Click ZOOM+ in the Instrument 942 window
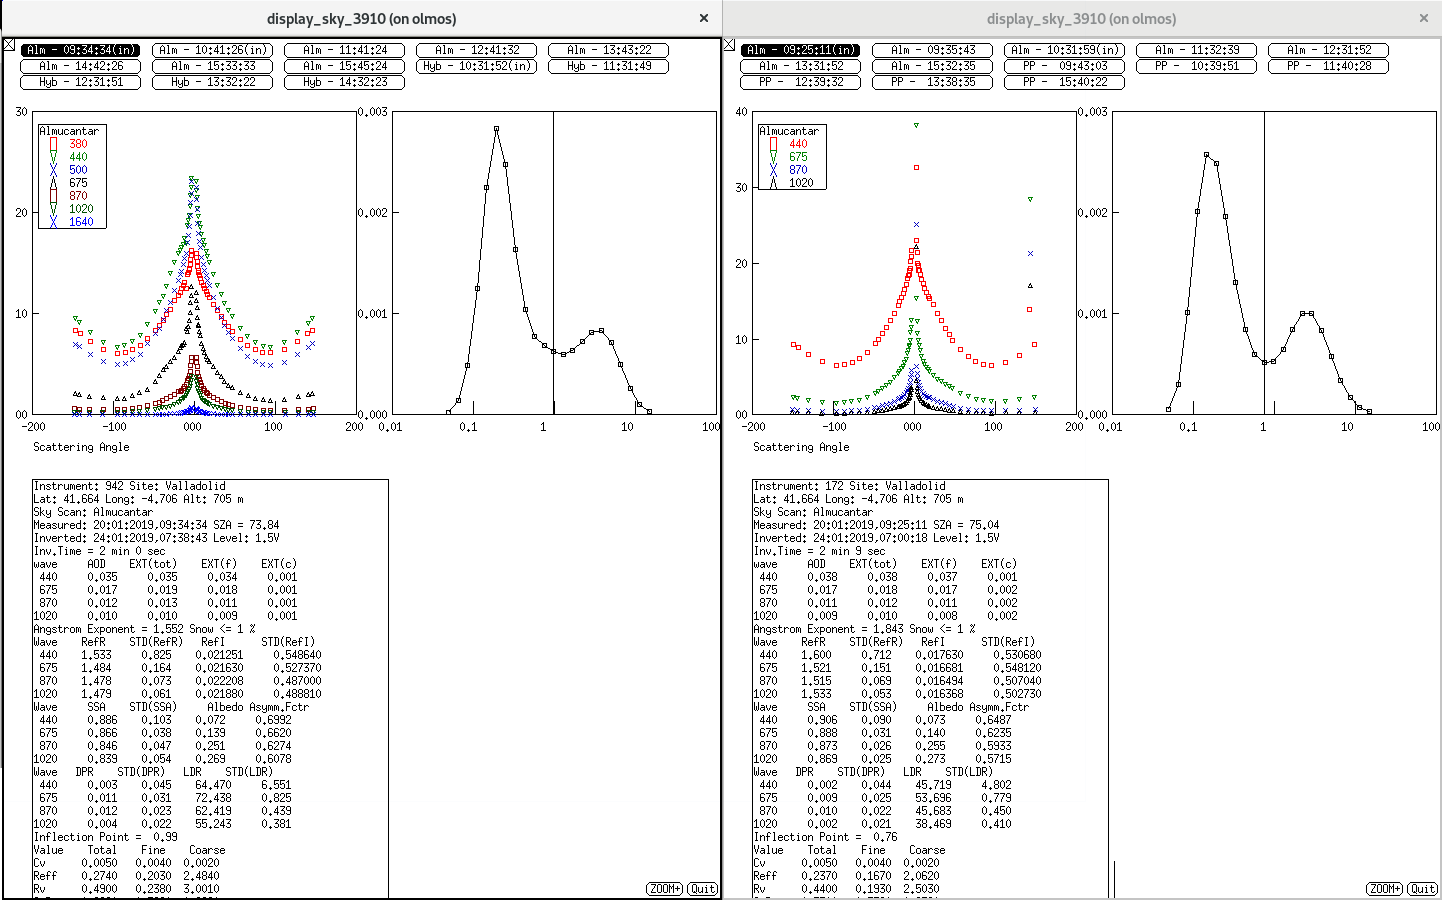The width and height of the screenshot is (1442, 900). pyautogui.click(x=665, y=889)
